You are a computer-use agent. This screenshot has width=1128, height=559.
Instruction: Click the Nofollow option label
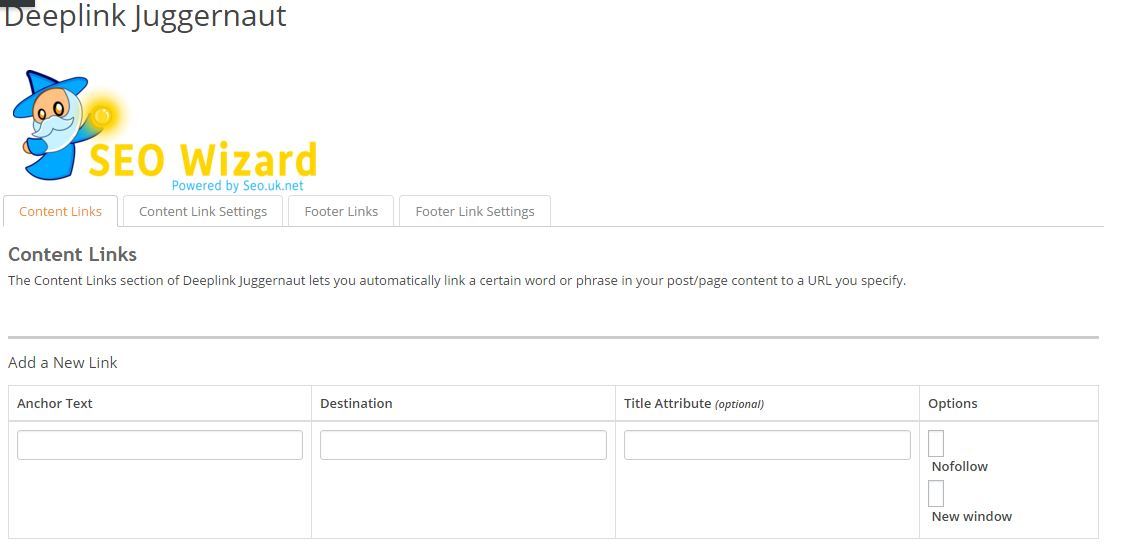pos(959,467)
